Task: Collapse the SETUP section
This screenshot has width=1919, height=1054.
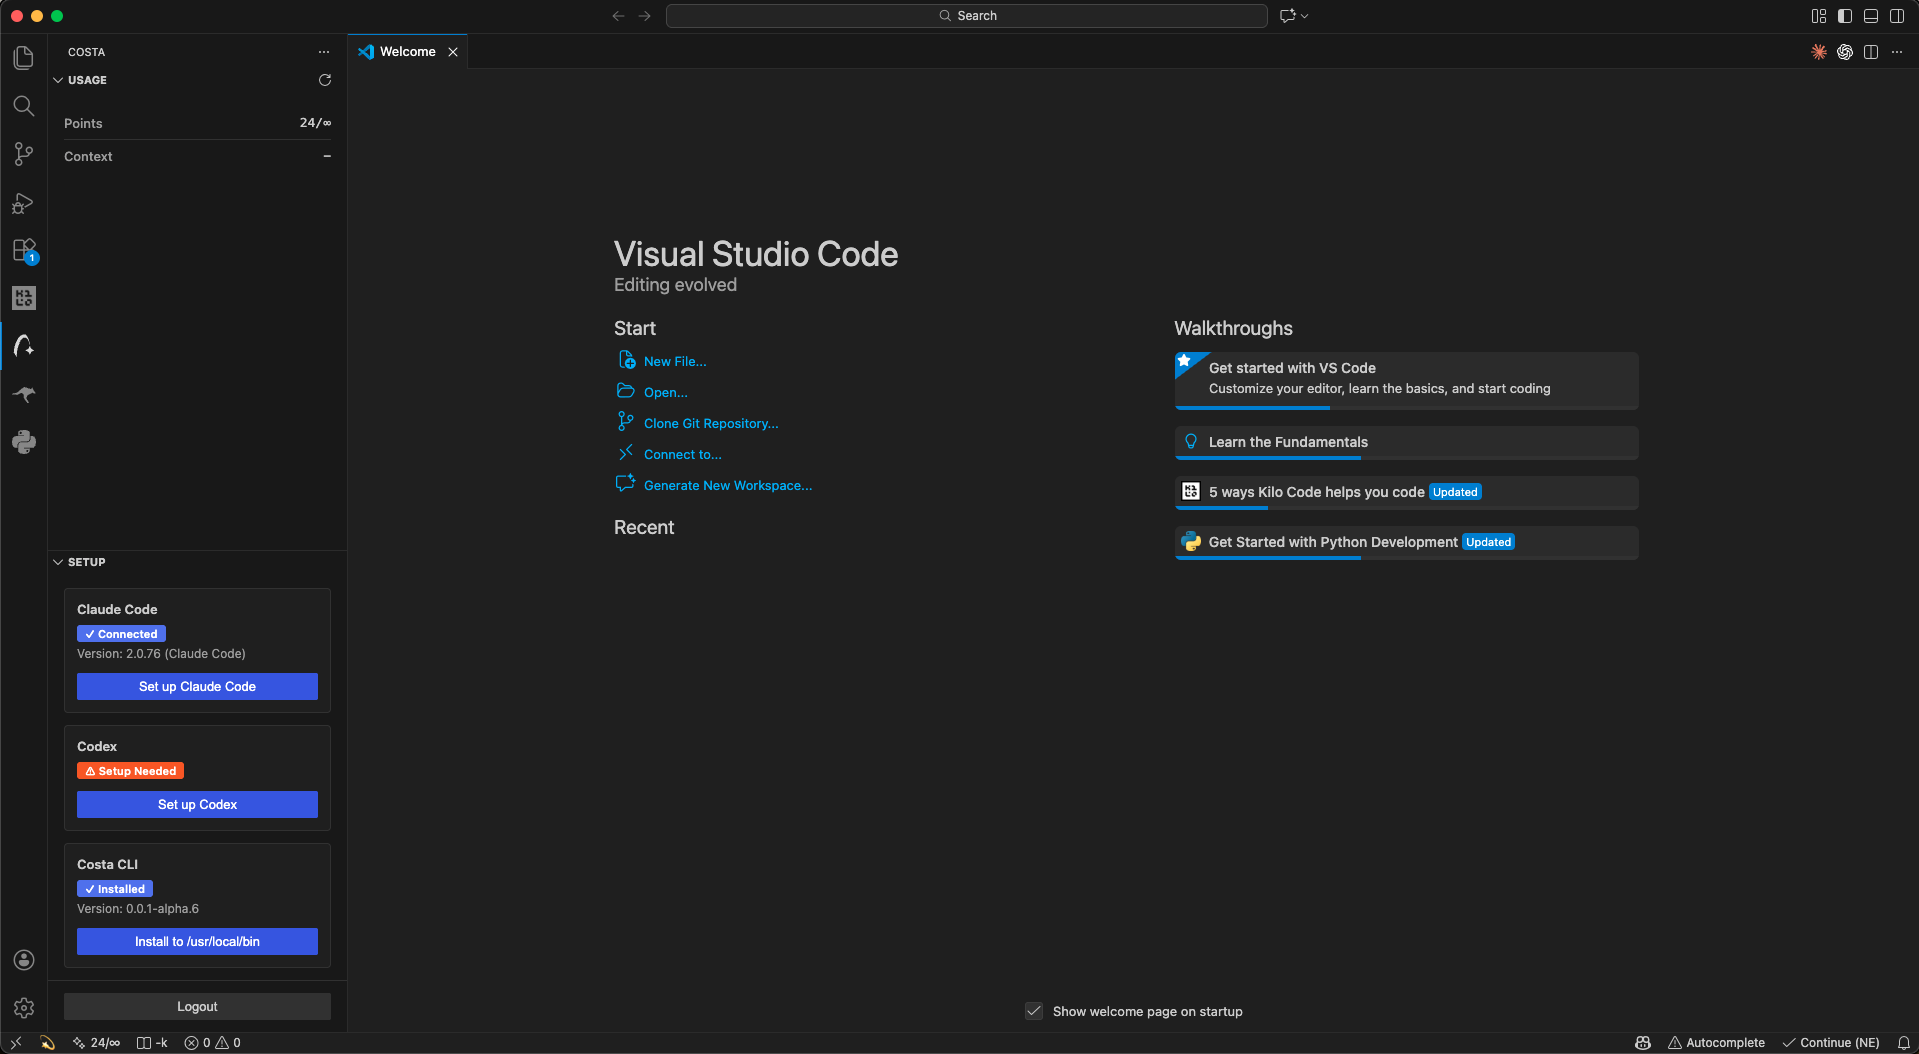Action: tap(58, 562)
